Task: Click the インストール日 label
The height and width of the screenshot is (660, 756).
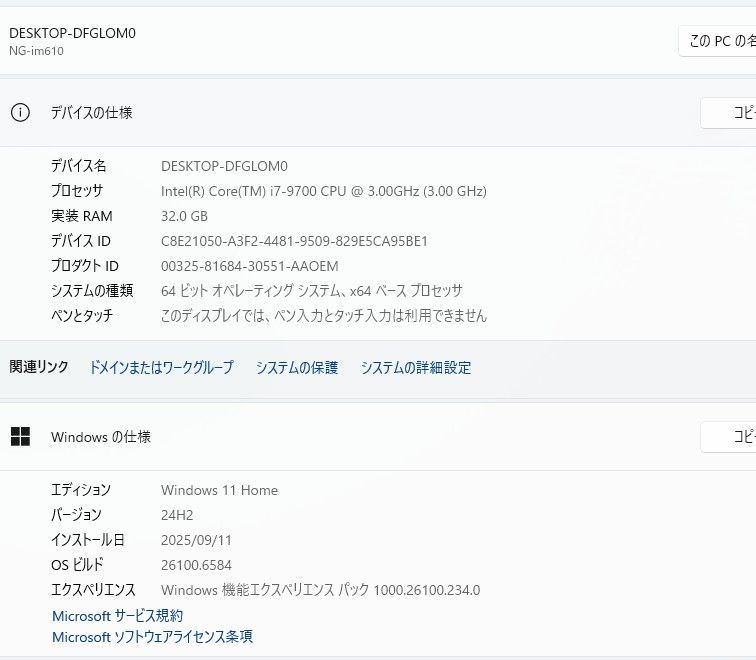Action: [88, 540]
